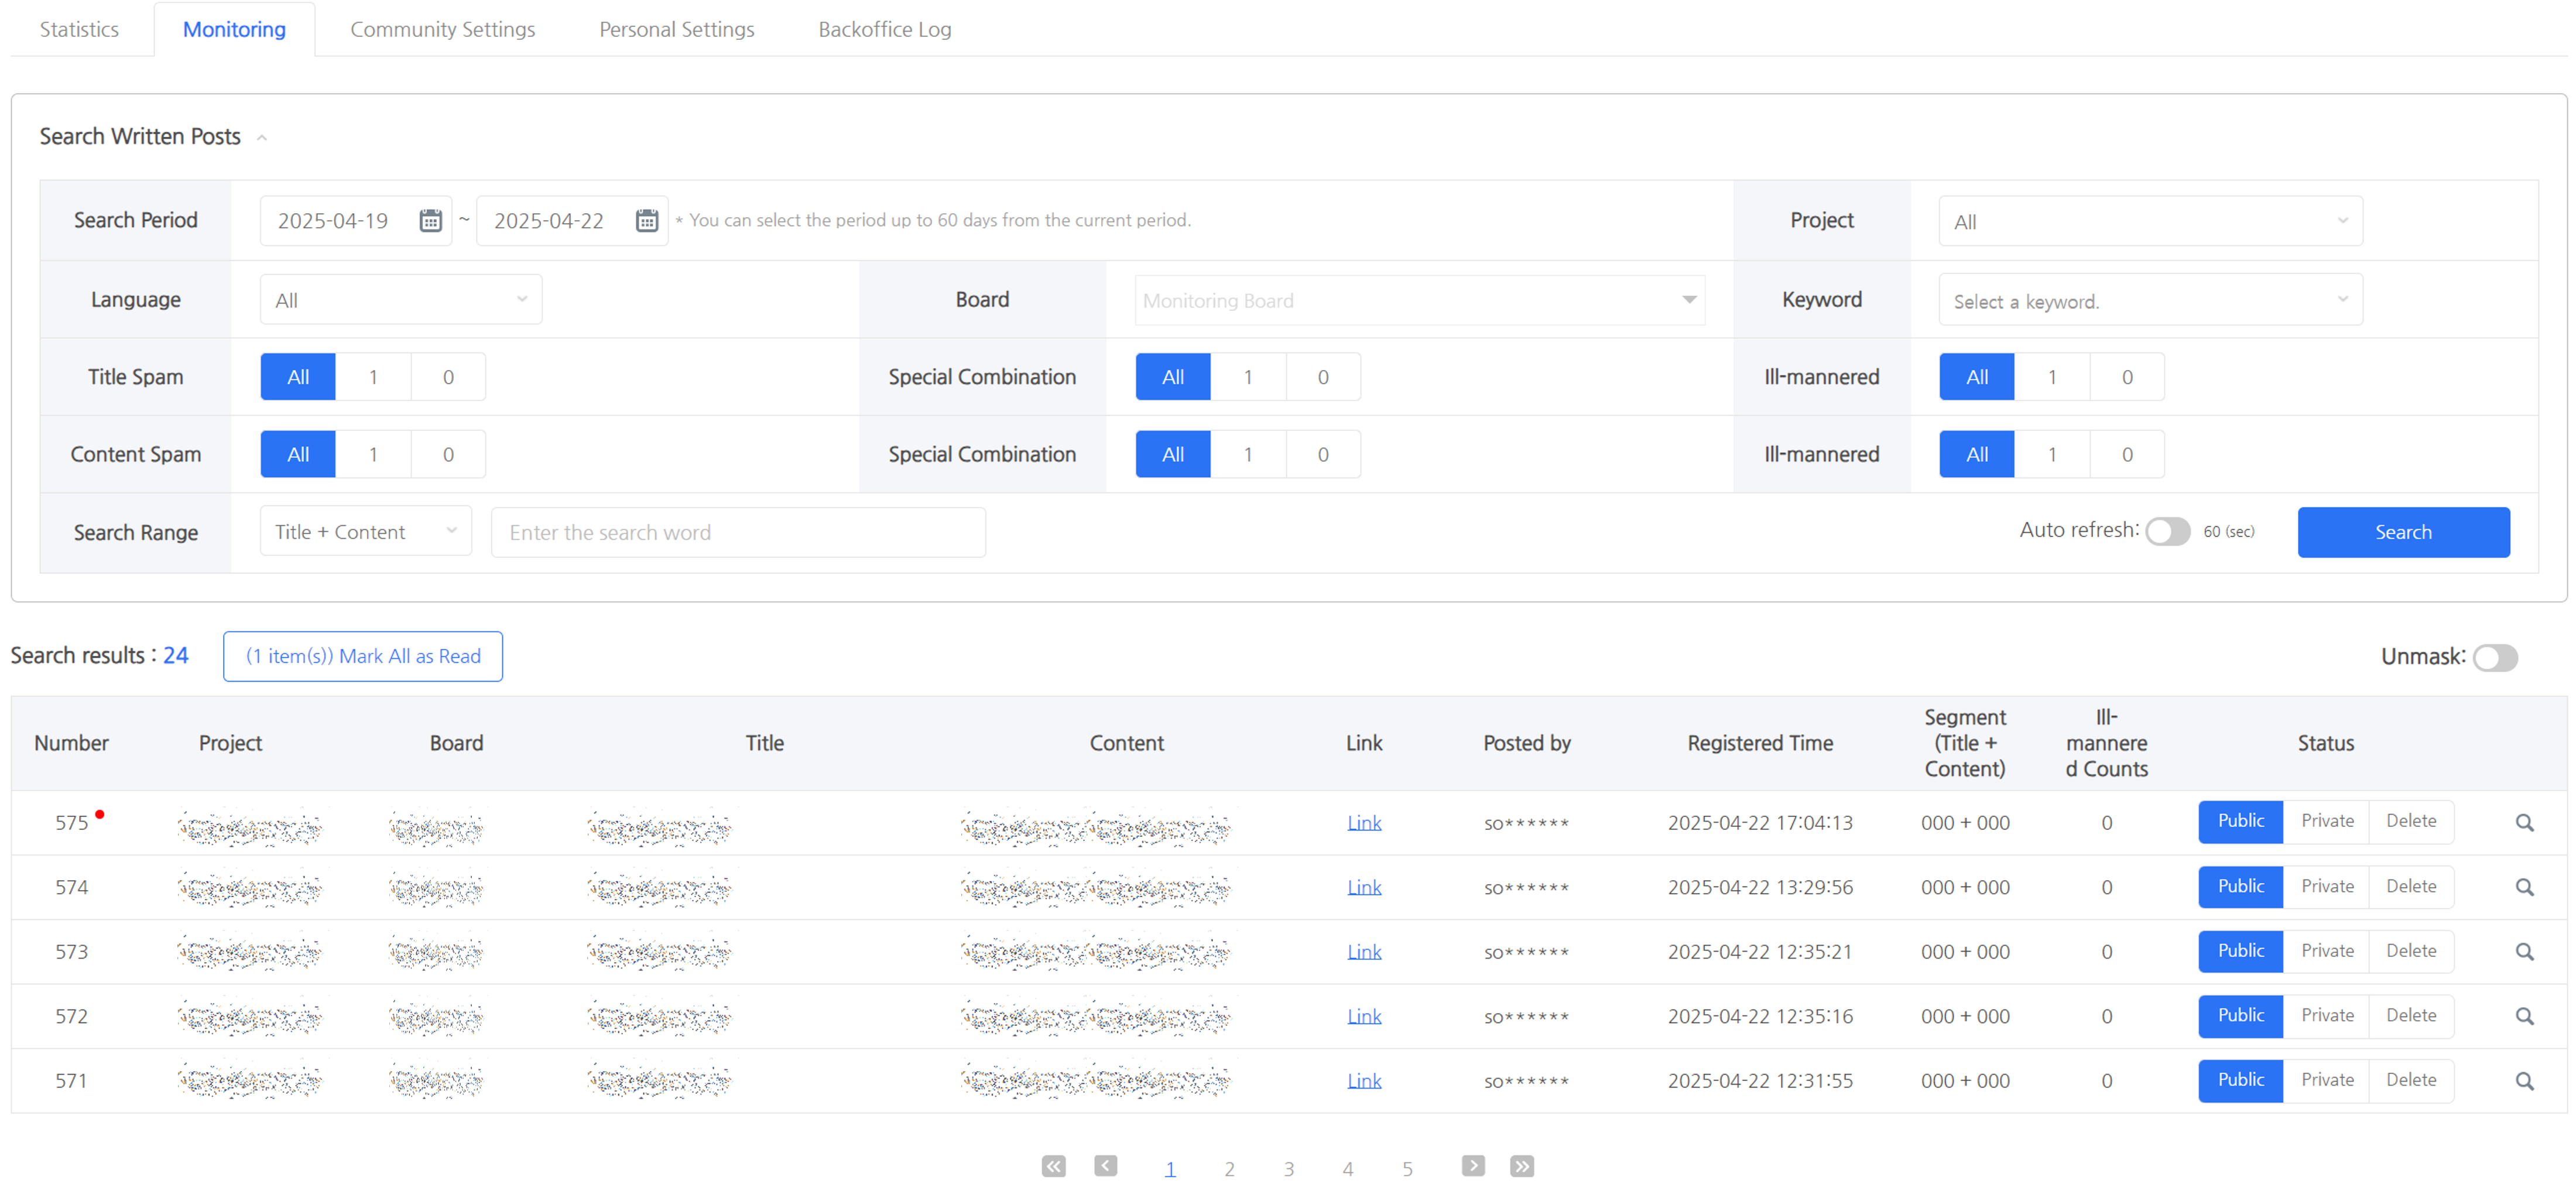Set Title Spam filter to 1

373,377
